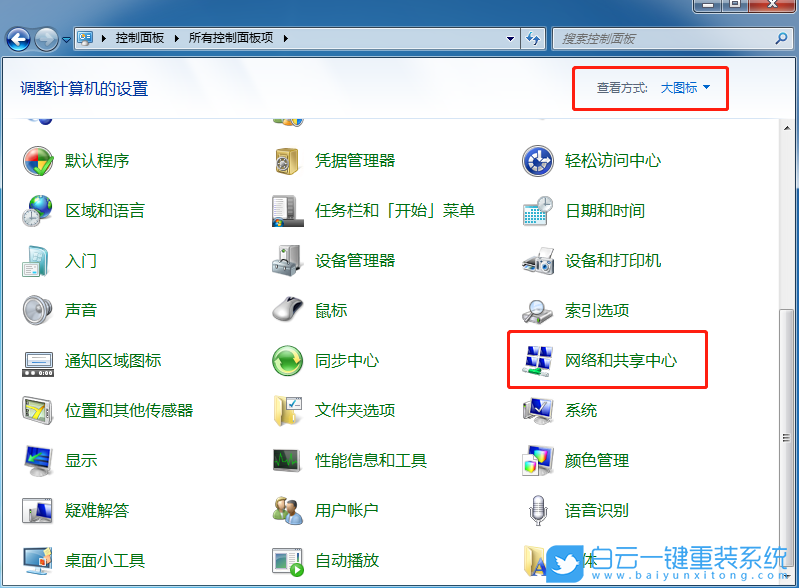Click the 网络和共享中心 link text
The width and height of the screenshot is (799, 588).
pyautogui.click(x=621, y=361)
